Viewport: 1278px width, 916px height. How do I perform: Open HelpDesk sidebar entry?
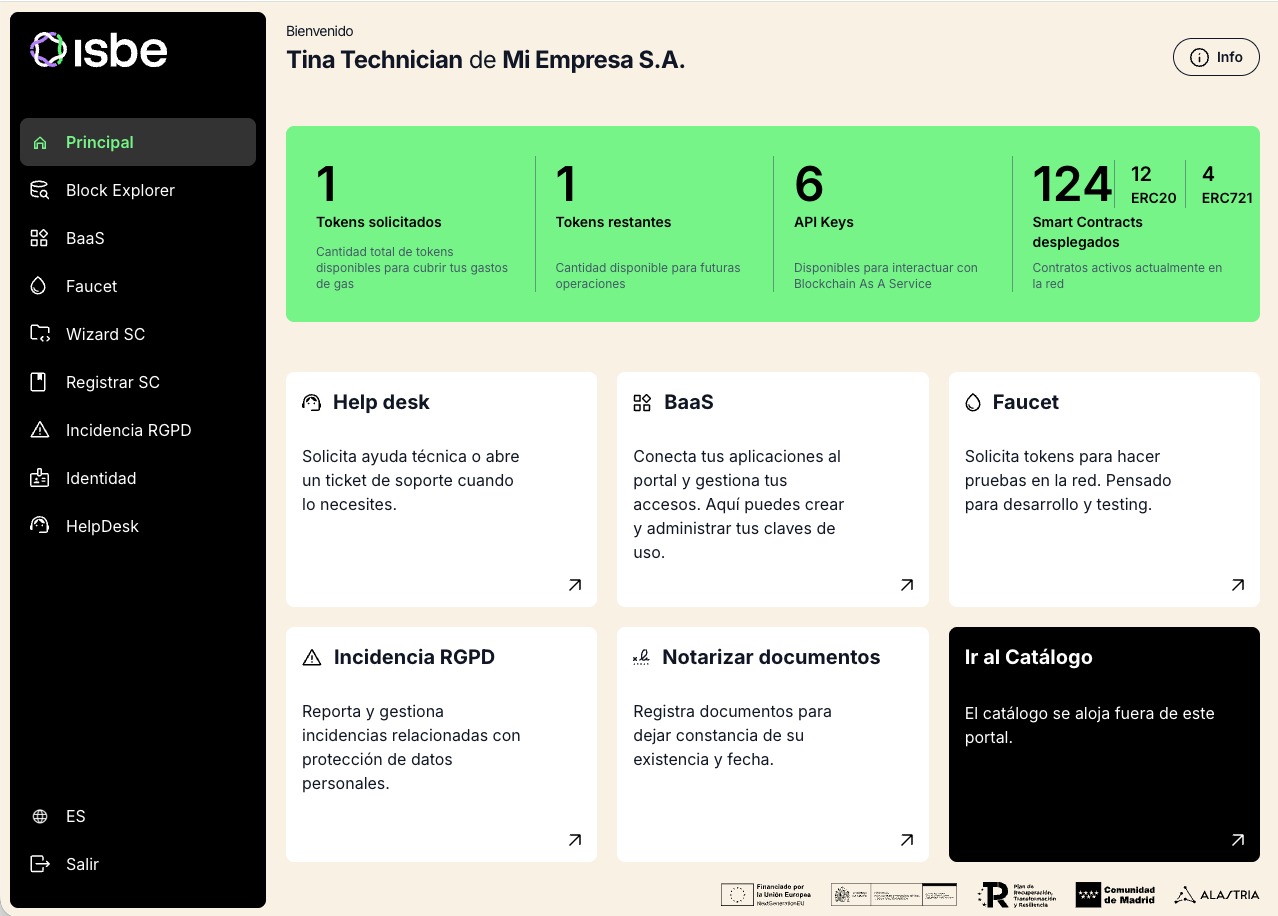[138, 526]
